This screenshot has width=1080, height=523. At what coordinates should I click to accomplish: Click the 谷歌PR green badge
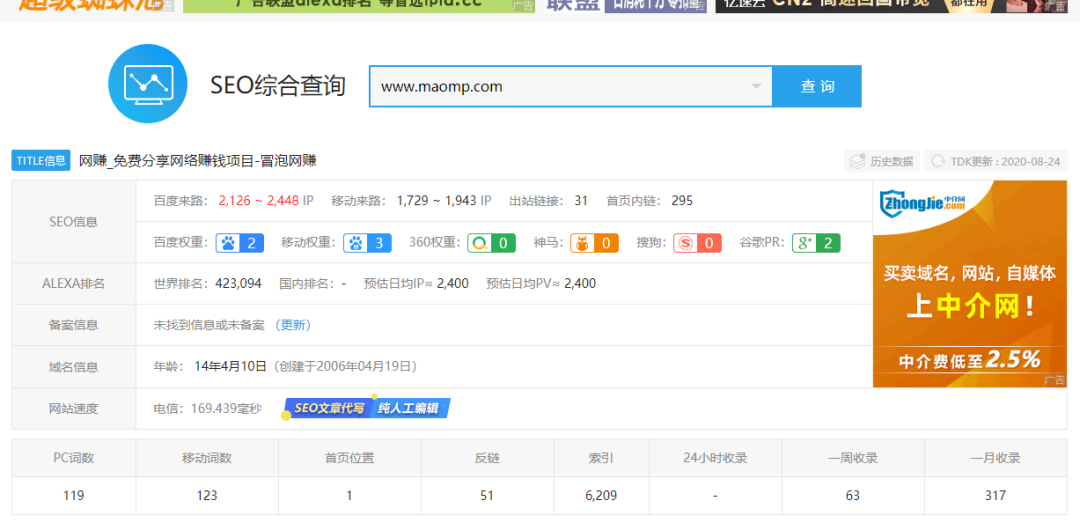click(x=816, y=243)
